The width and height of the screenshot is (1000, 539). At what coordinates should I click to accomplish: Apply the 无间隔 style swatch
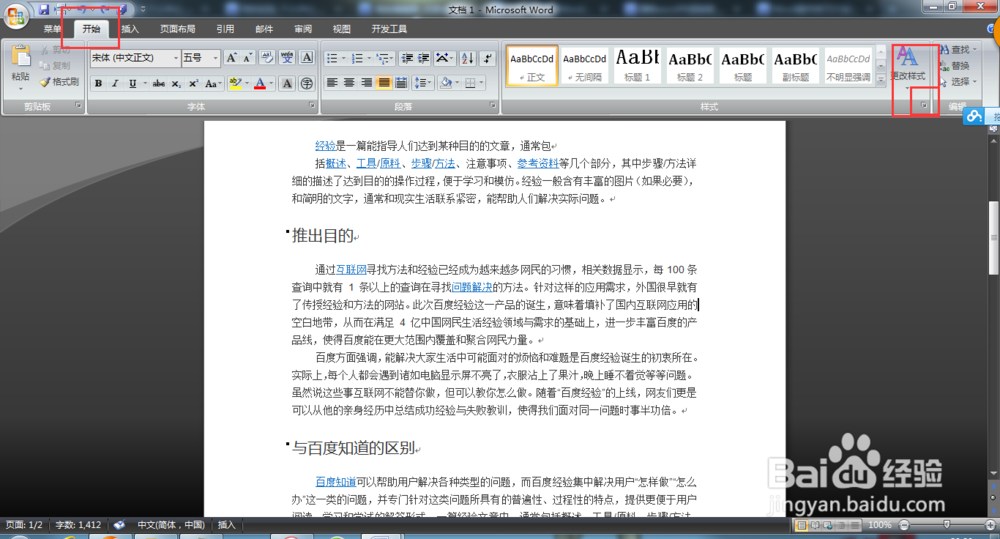[584, 65]
